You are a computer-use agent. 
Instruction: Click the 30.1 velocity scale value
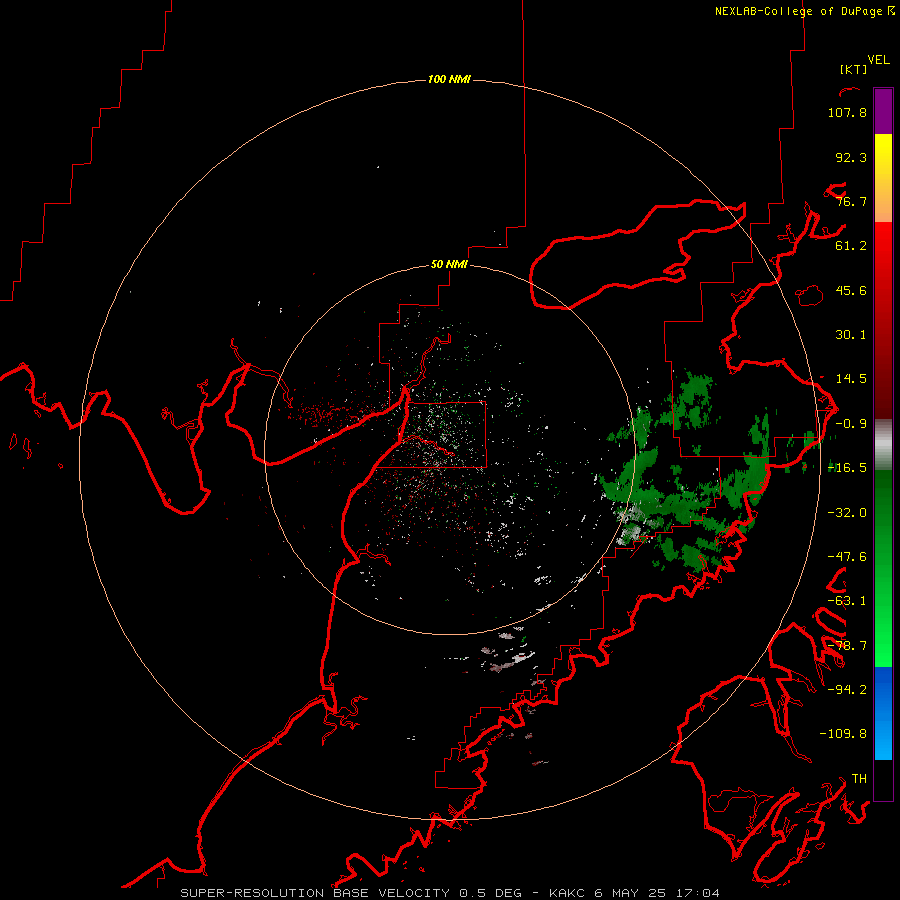(851, 335)
